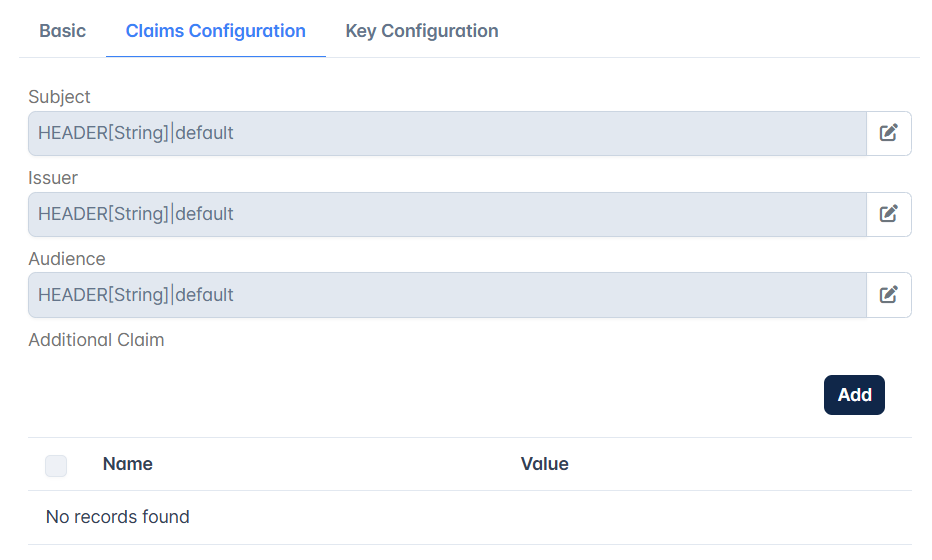Click the No records found row
932x560 pixels.
(470, 517)
